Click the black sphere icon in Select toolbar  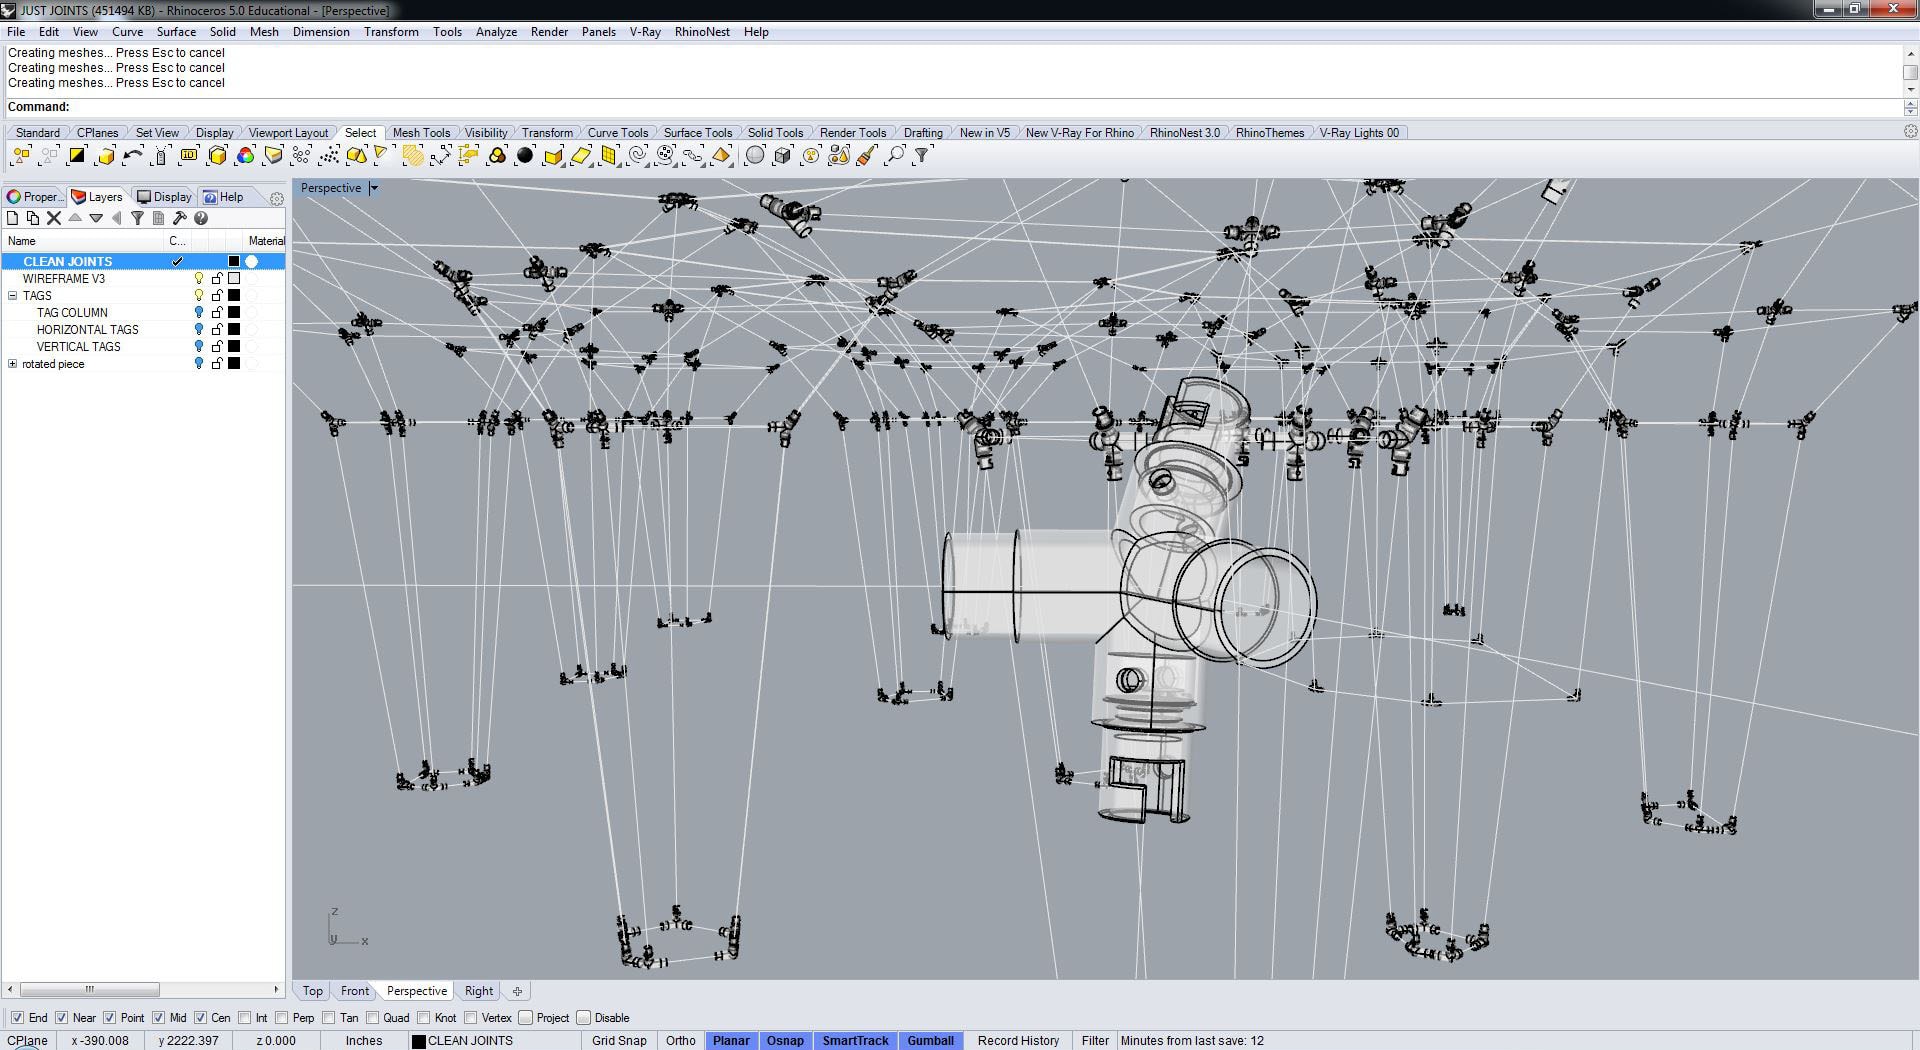(x=525, y=156)
